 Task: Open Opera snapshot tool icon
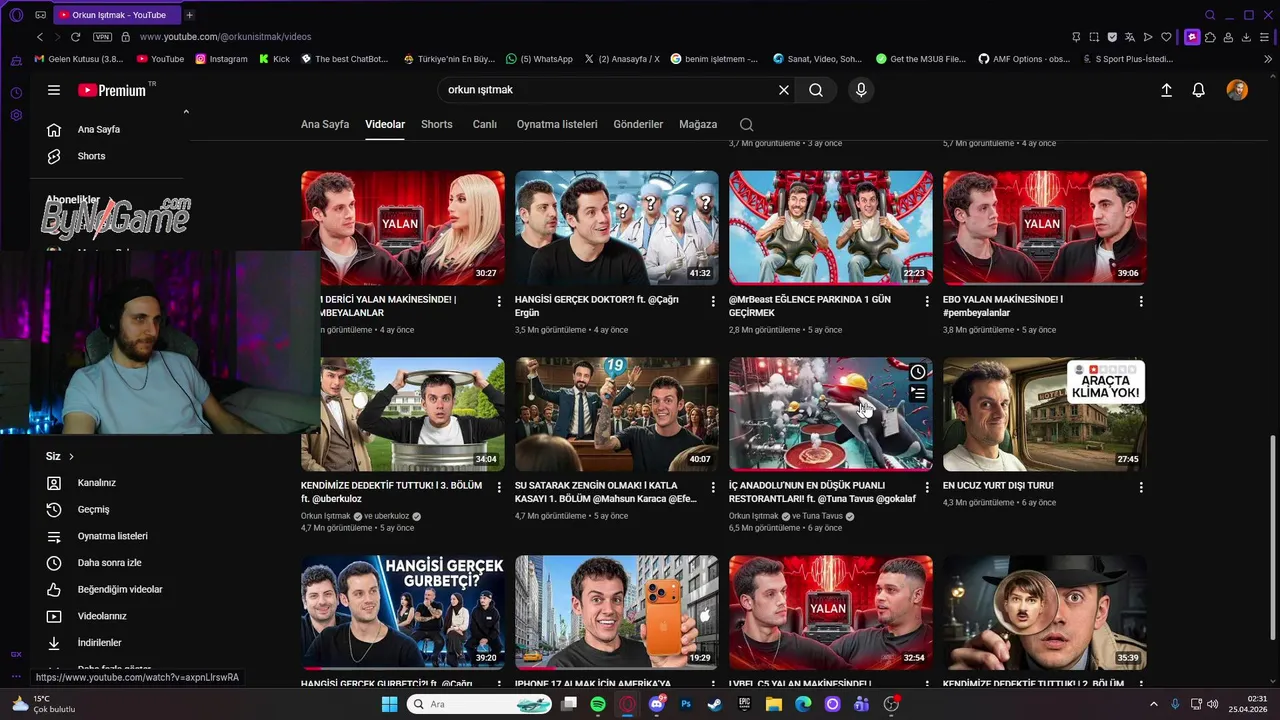(x=1094, y=37)
